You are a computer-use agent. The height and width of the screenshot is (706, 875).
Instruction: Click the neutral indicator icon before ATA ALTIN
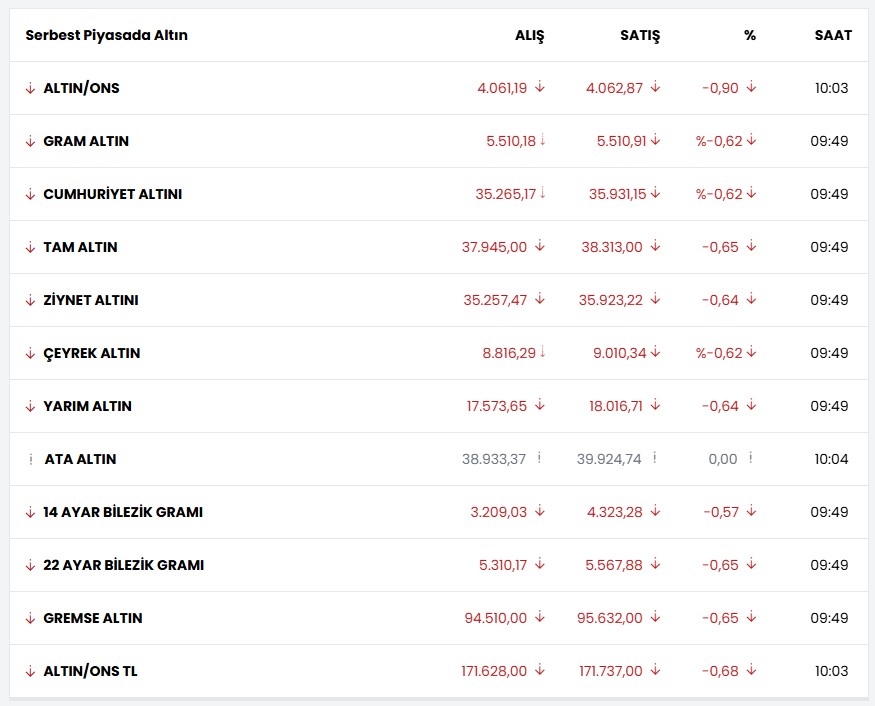coord(31,459)
